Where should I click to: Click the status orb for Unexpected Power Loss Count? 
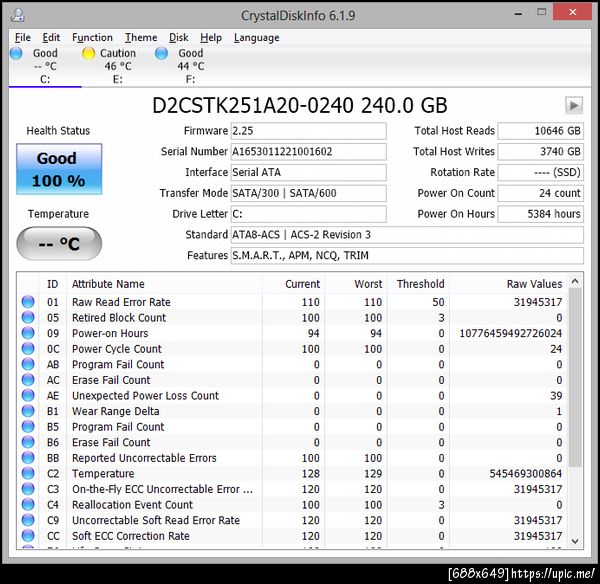(x=28, y=395)
